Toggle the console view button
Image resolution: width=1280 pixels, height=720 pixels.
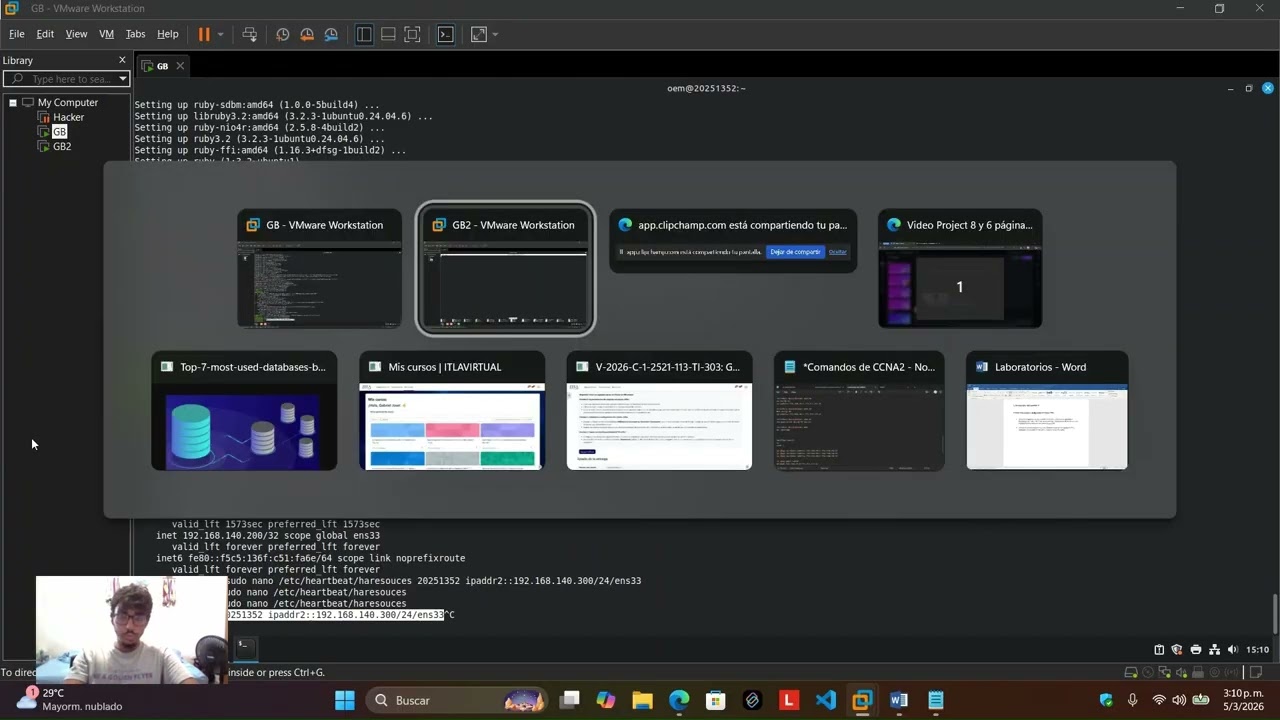coord(446,34)
